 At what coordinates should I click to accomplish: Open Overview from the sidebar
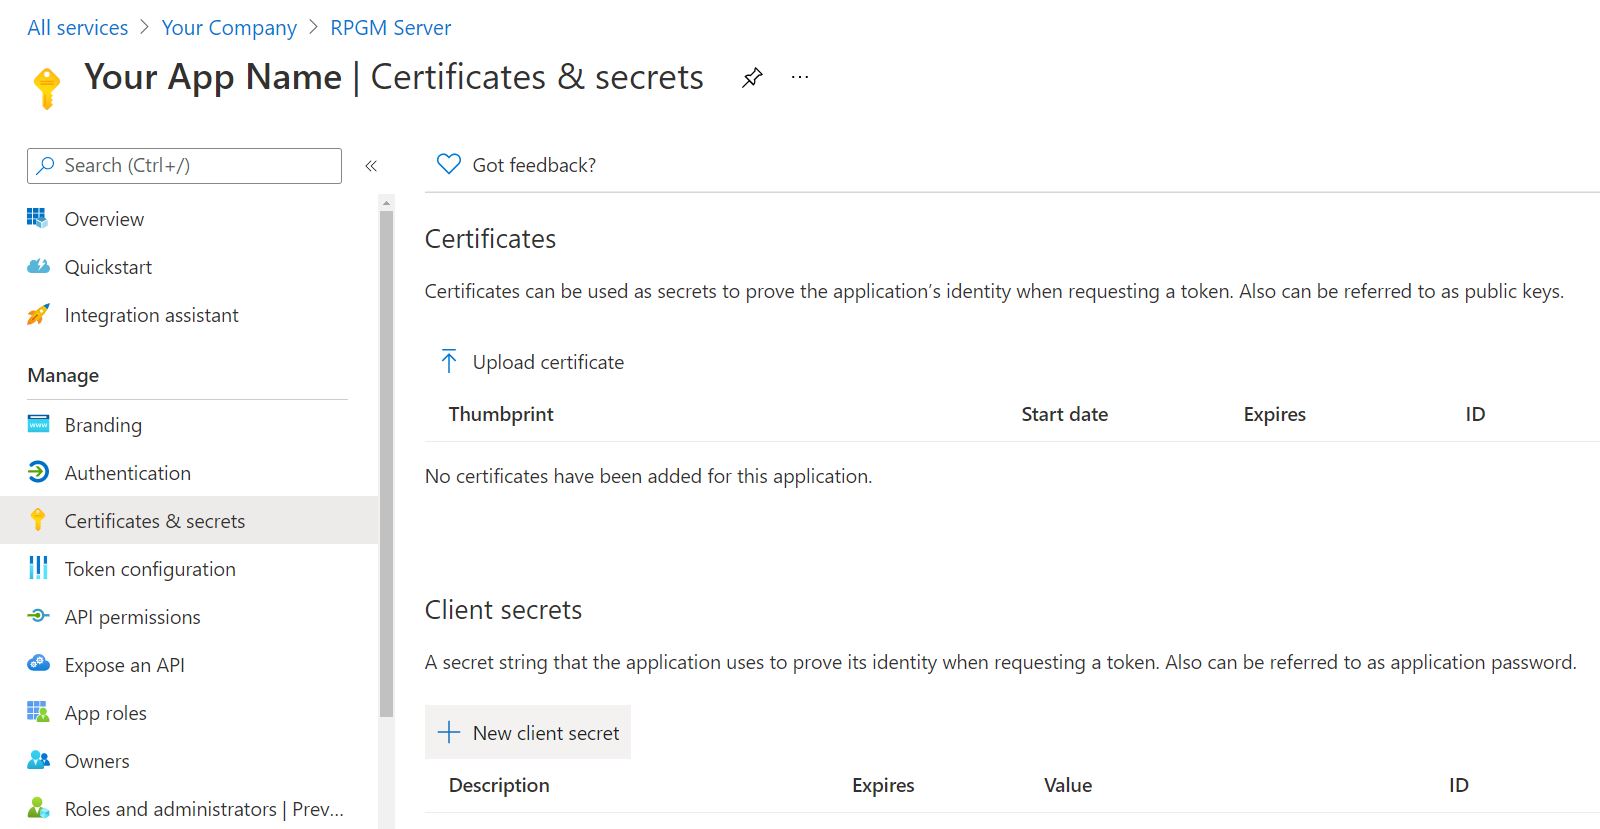point(104,219)
